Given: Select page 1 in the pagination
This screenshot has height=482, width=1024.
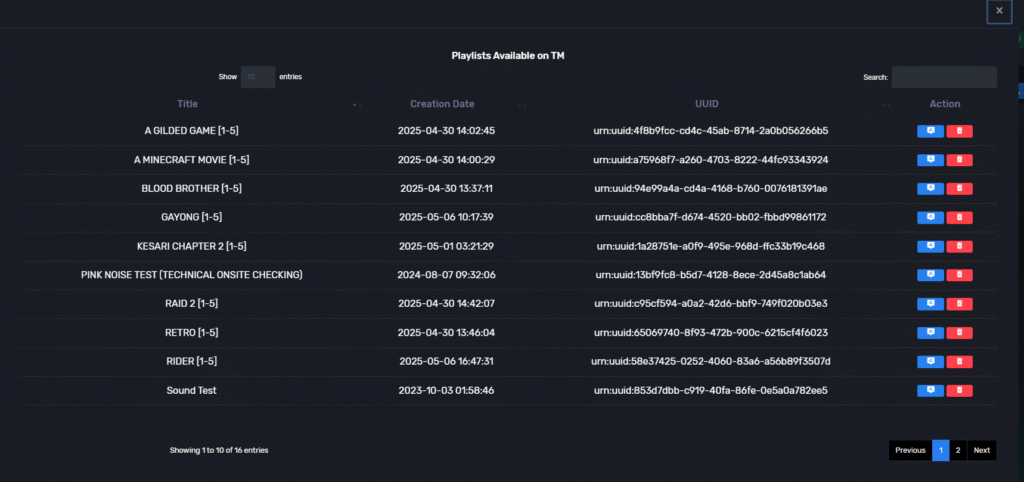Looking at the screenshot, I should click(940, 450).
